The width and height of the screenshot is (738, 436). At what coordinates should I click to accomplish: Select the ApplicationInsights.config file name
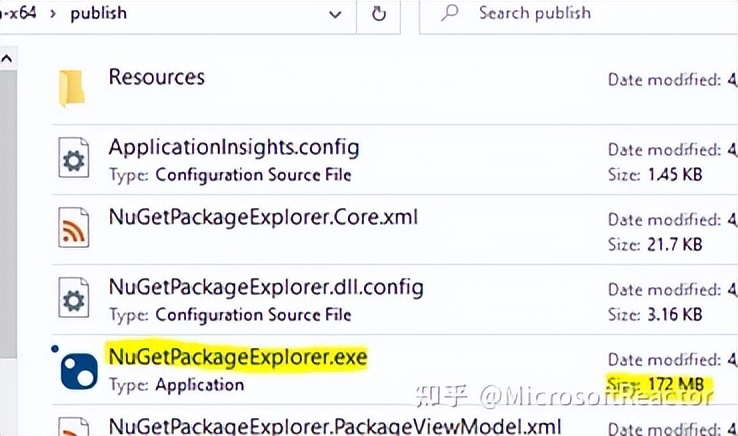pyautogui.click(x=233, y=147)
